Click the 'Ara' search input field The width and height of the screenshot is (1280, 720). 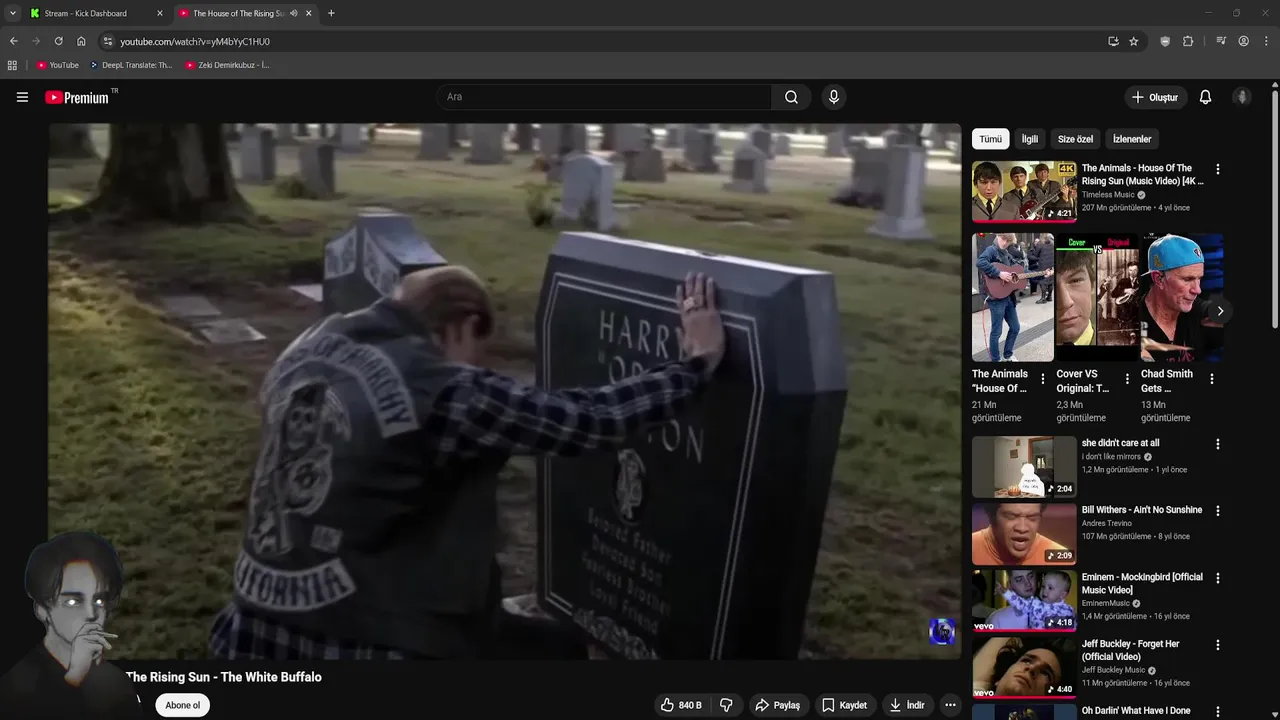coord(603,97)
